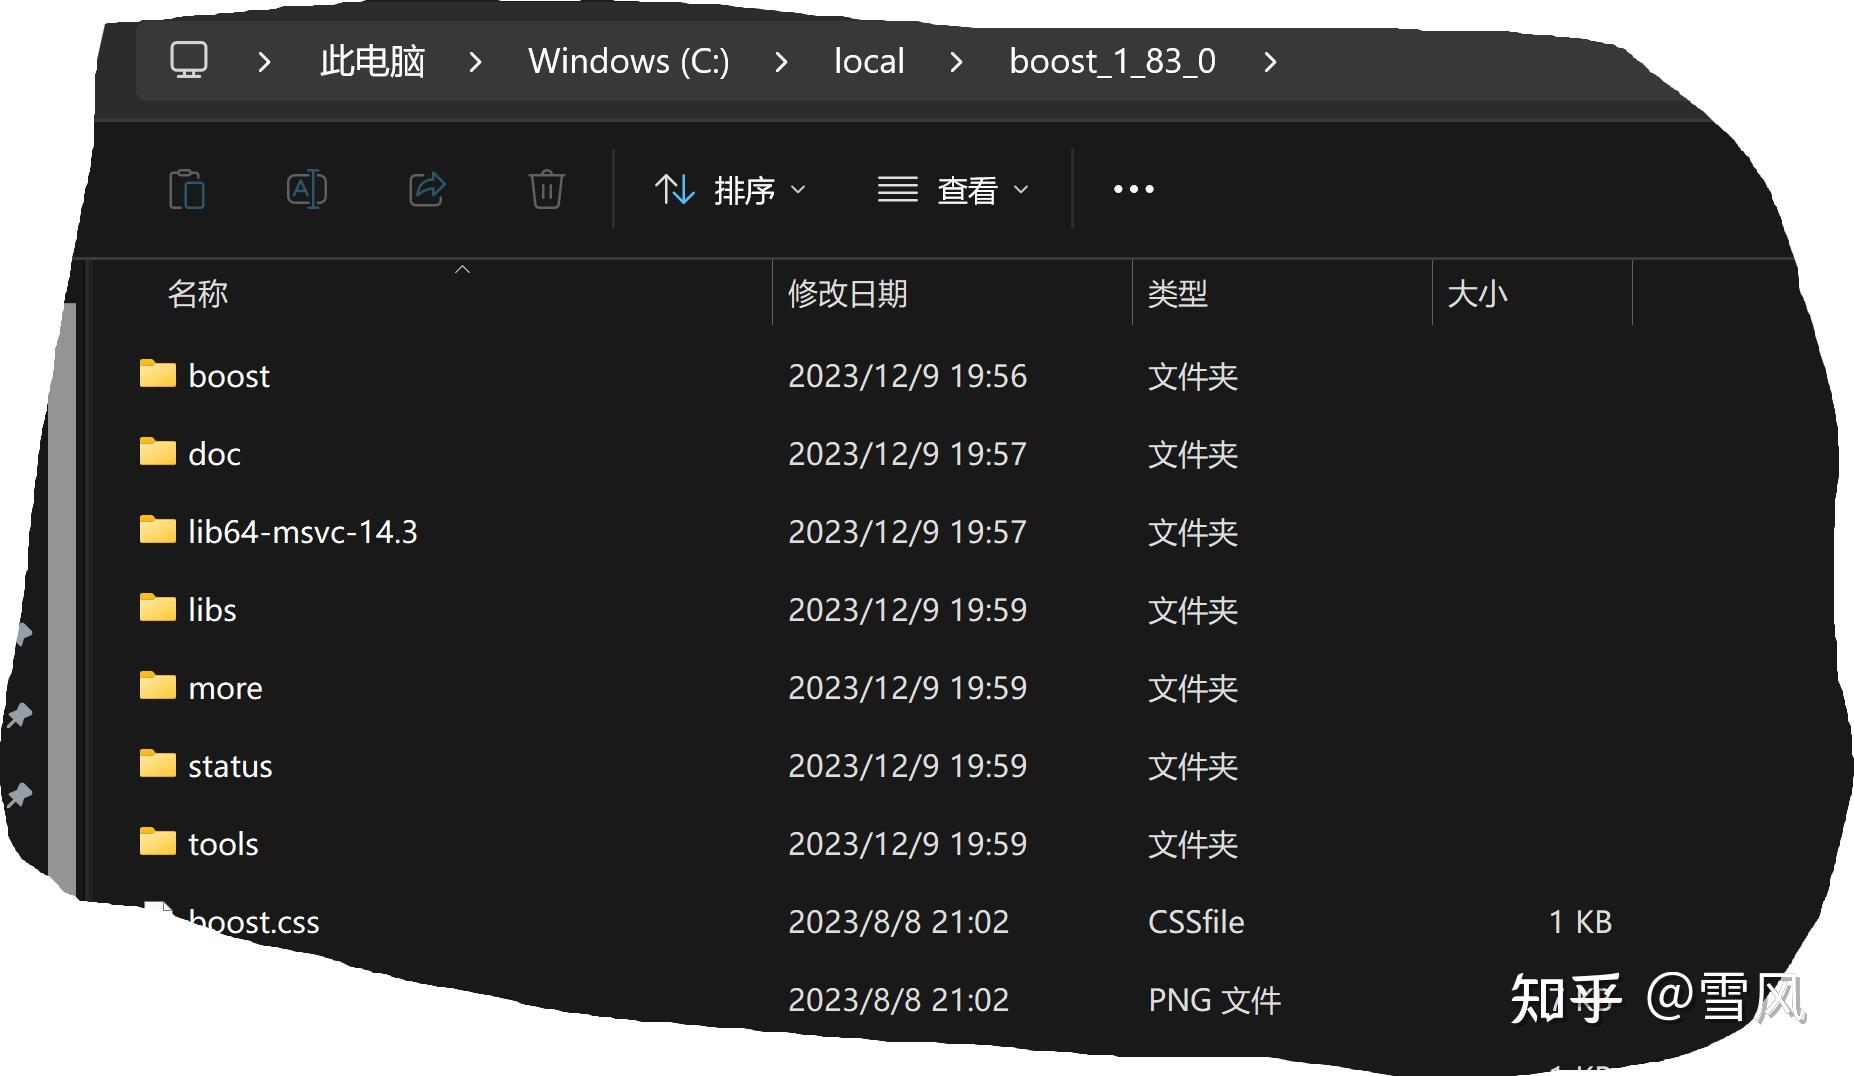This screenshot has width=1854, height=1076.
Task: Select the more folder icon
Action: click(x=157, y=685)
